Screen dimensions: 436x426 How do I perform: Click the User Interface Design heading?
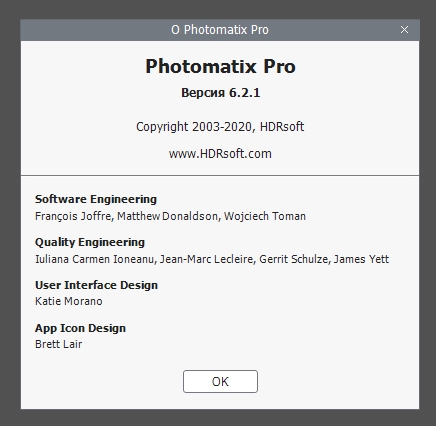coord(97,285)
